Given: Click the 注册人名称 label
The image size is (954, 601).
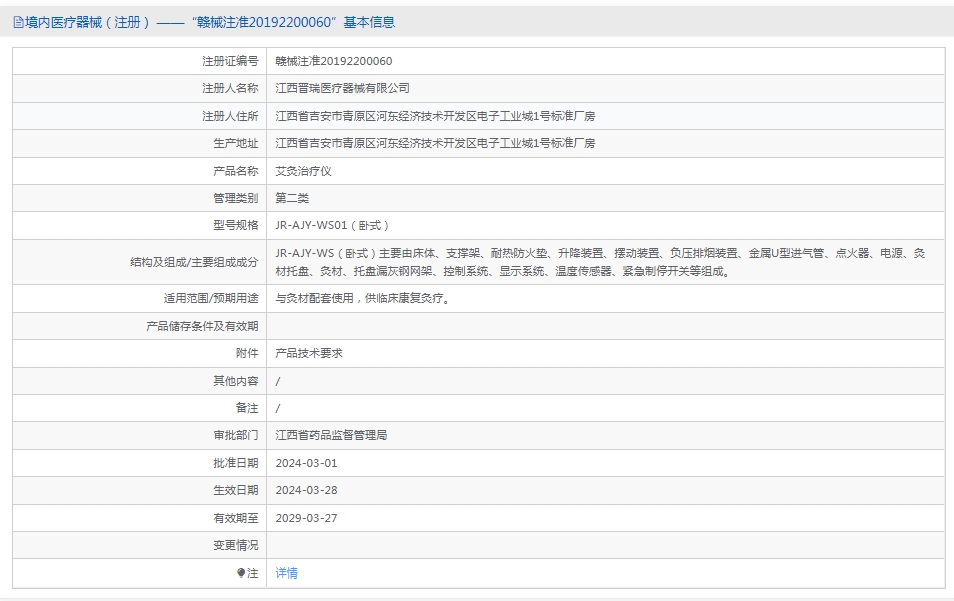Looking at the screenshot, I should coord(231,88).
